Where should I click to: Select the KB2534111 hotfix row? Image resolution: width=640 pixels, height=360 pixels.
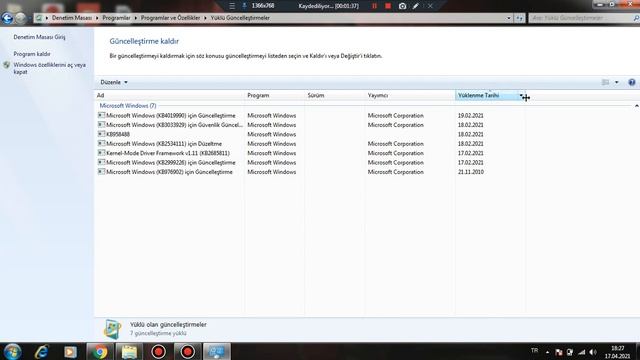tap(311, 144)
